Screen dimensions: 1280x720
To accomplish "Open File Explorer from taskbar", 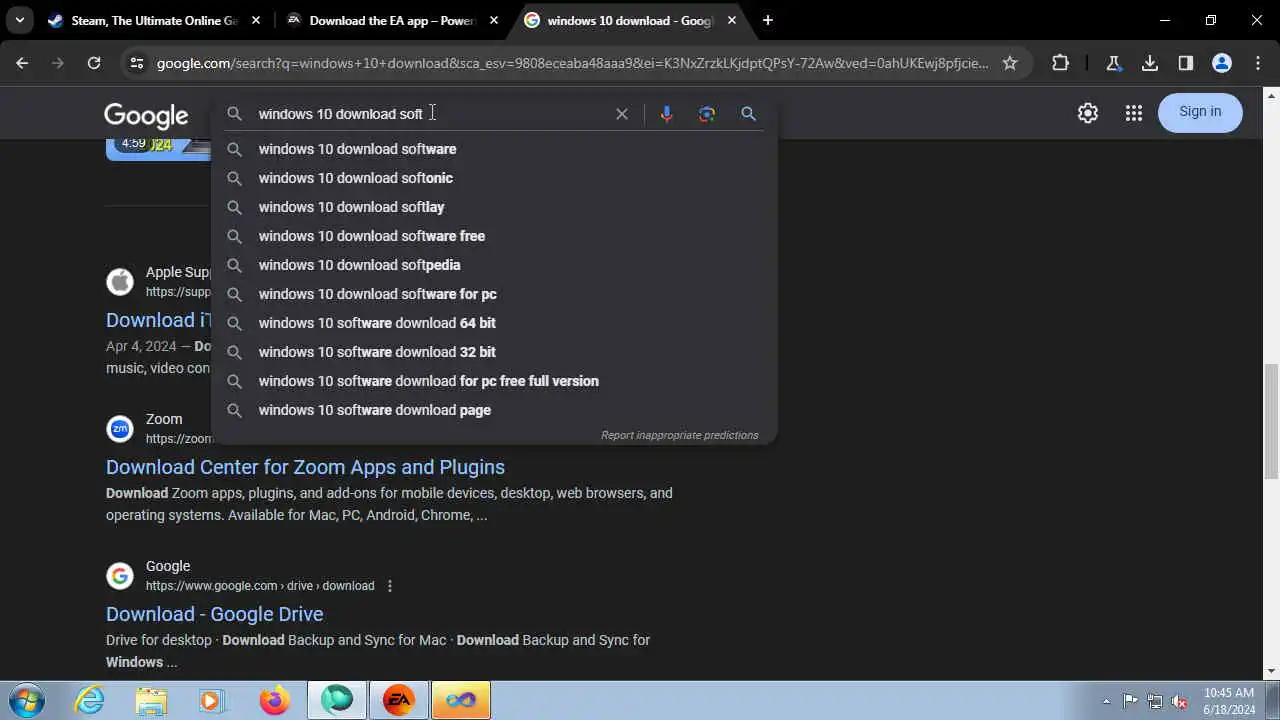I will click(151, 700).
